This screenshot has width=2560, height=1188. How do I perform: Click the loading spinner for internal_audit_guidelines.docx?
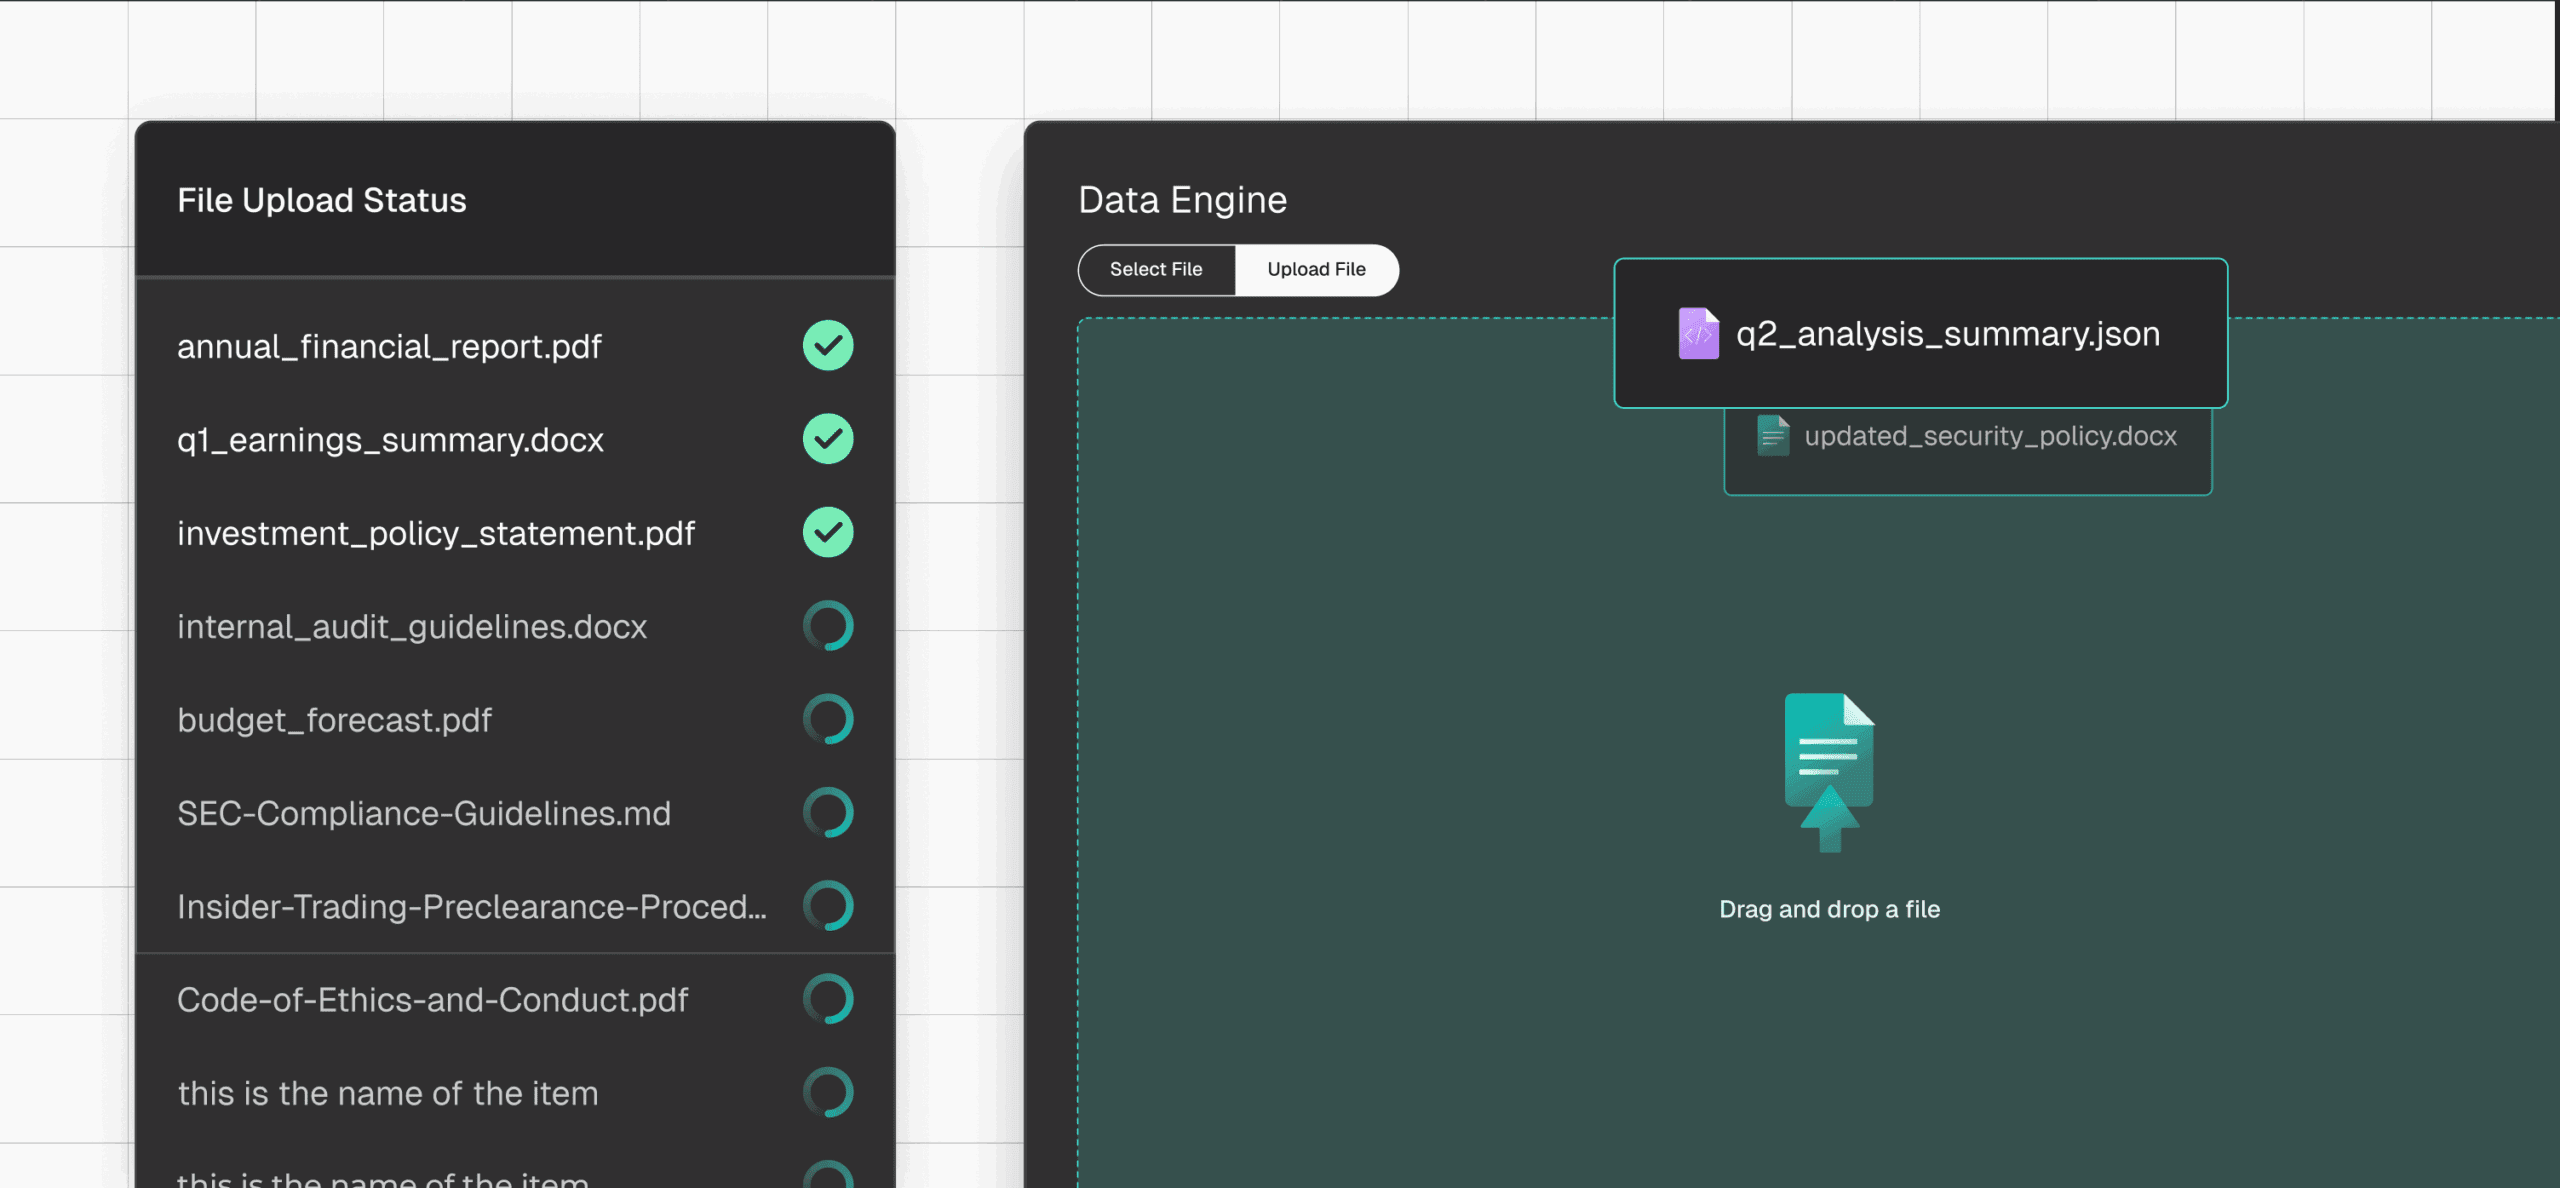click(x=827, y=626)
